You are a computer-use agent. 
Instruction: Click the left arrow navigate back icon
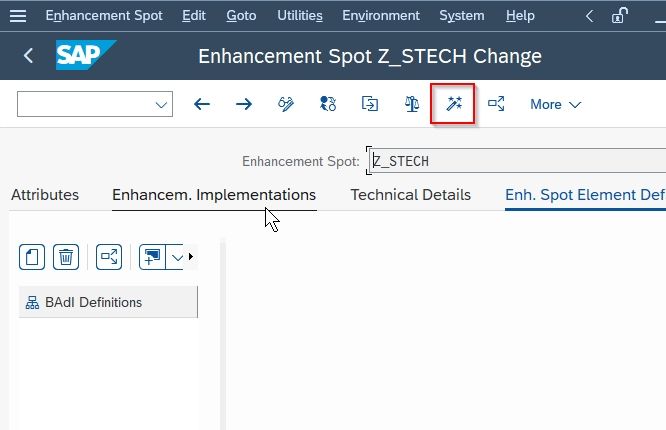click(x=202, y=104)
